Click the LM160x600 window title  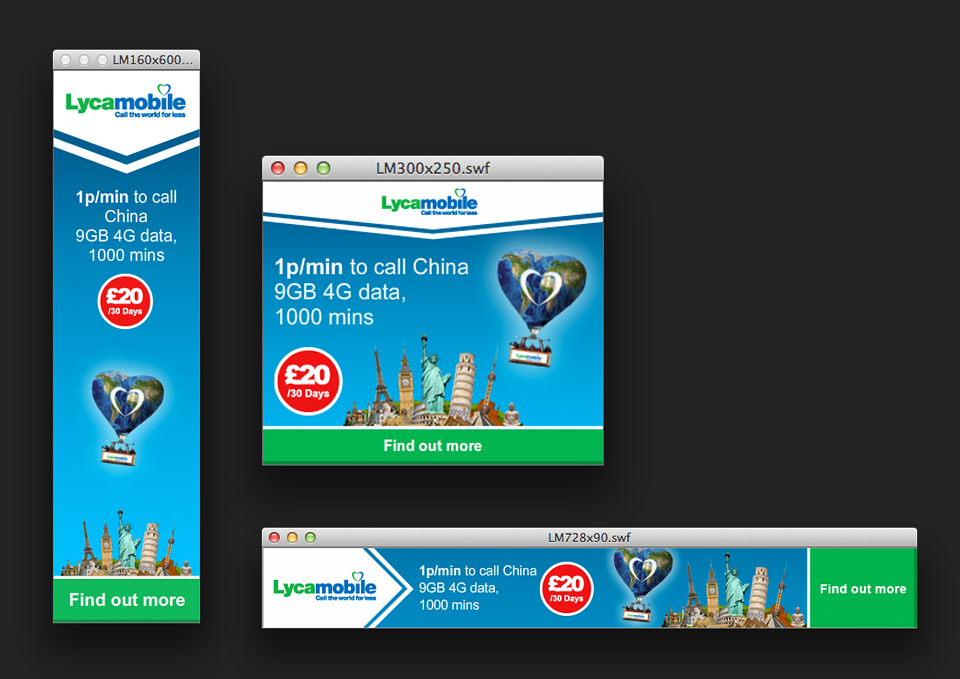pyautogui.click(x=152, y=60)
